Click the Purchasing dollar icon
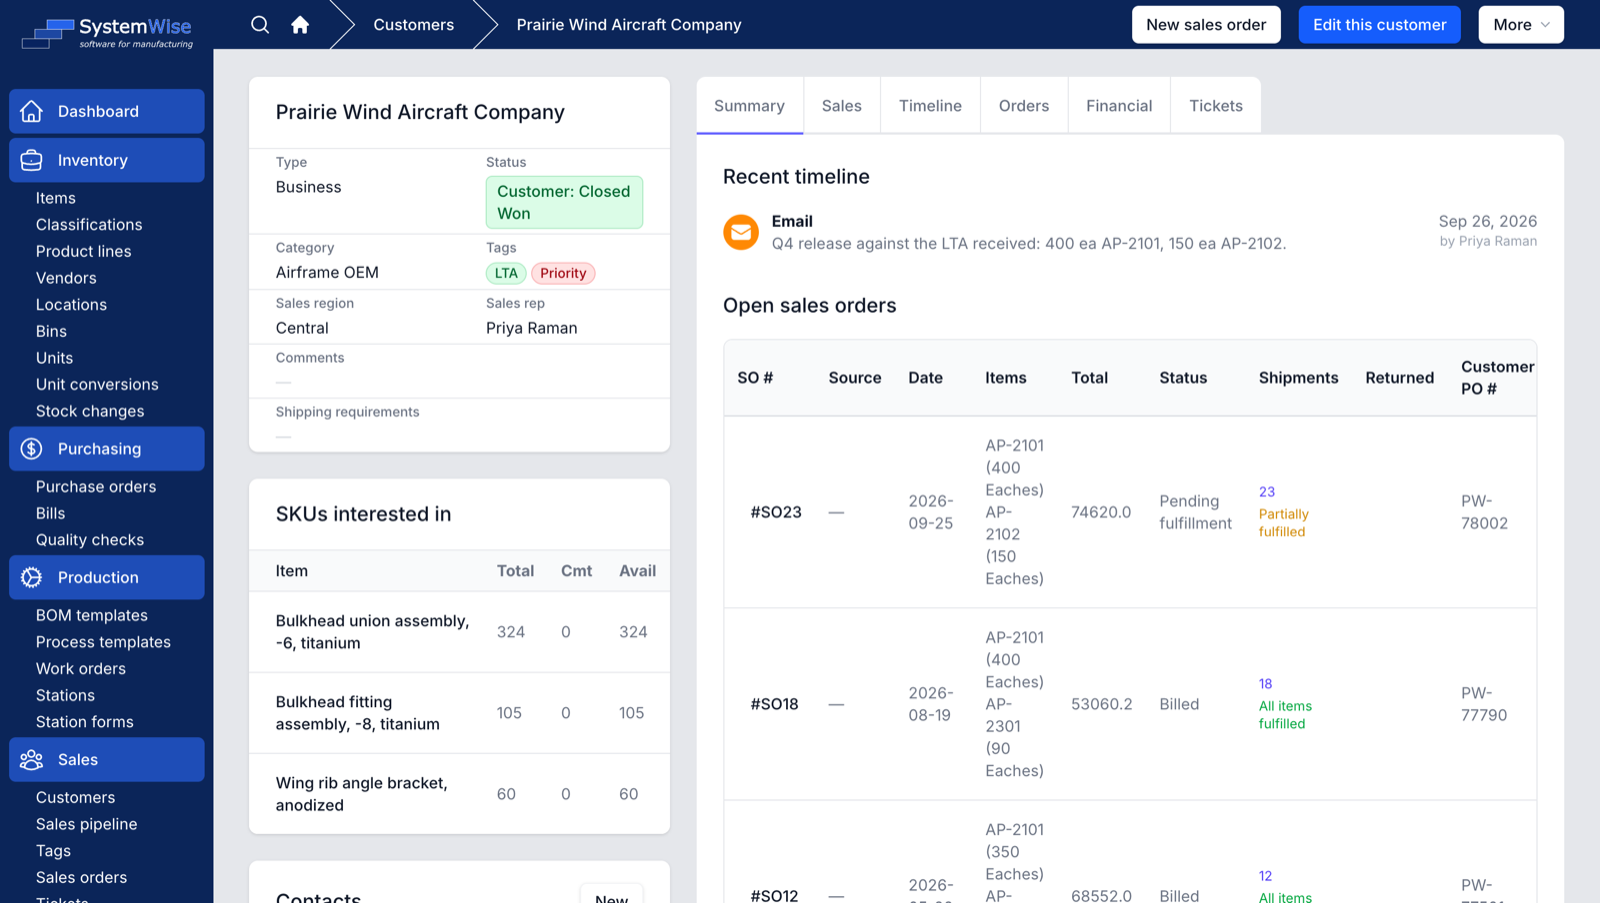Screen dimensions: 1600x903 (x=32, y=449)
